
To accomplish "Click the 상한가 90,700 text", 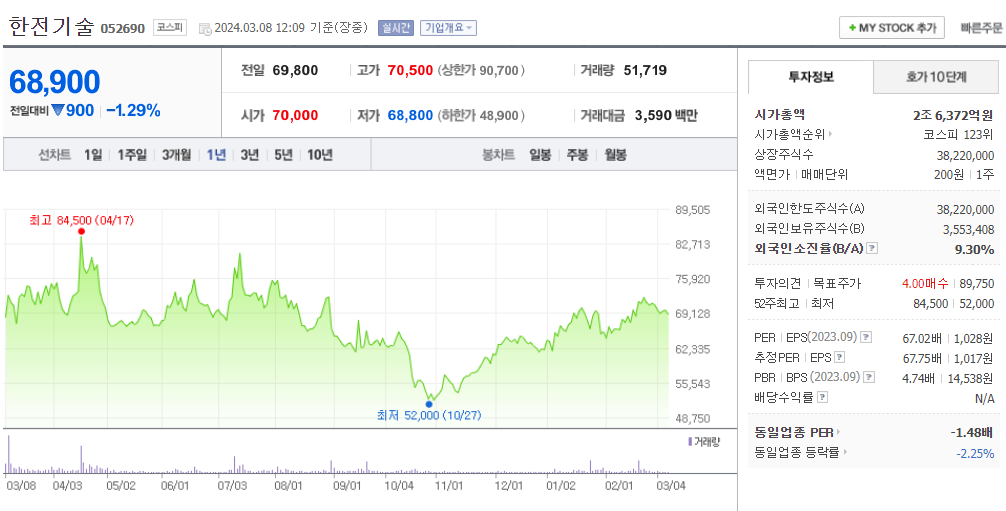I will click(x=481, y=71).
